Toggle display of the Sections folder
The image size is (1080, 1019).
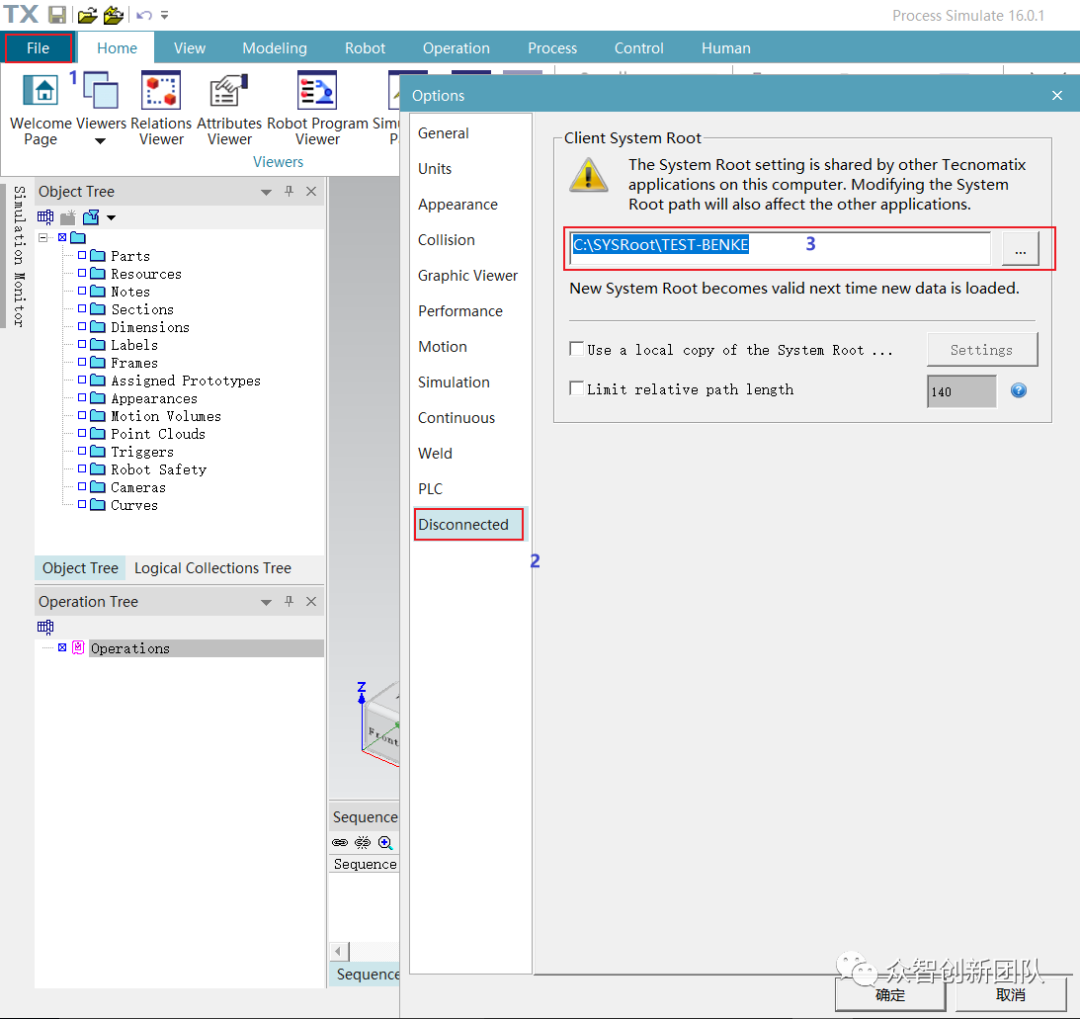tap(82, 309)
